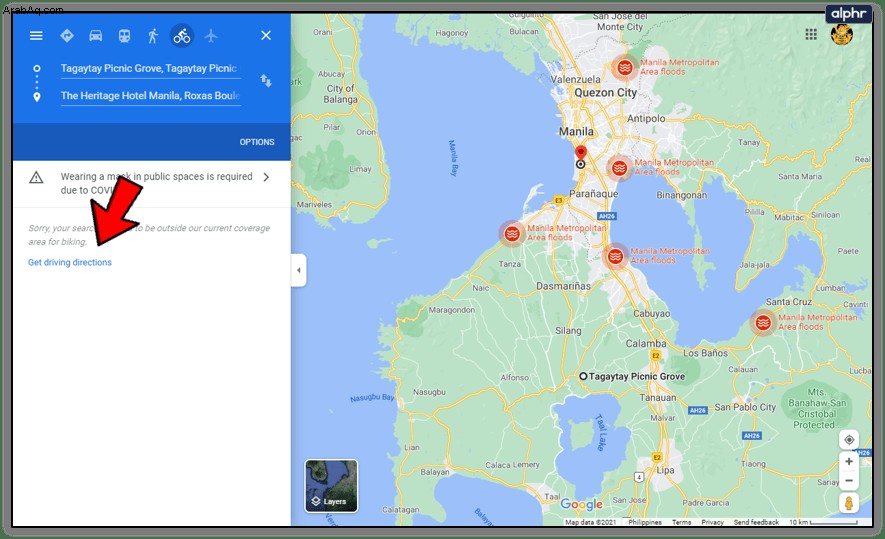Close the directions panel

click(266, 36)
